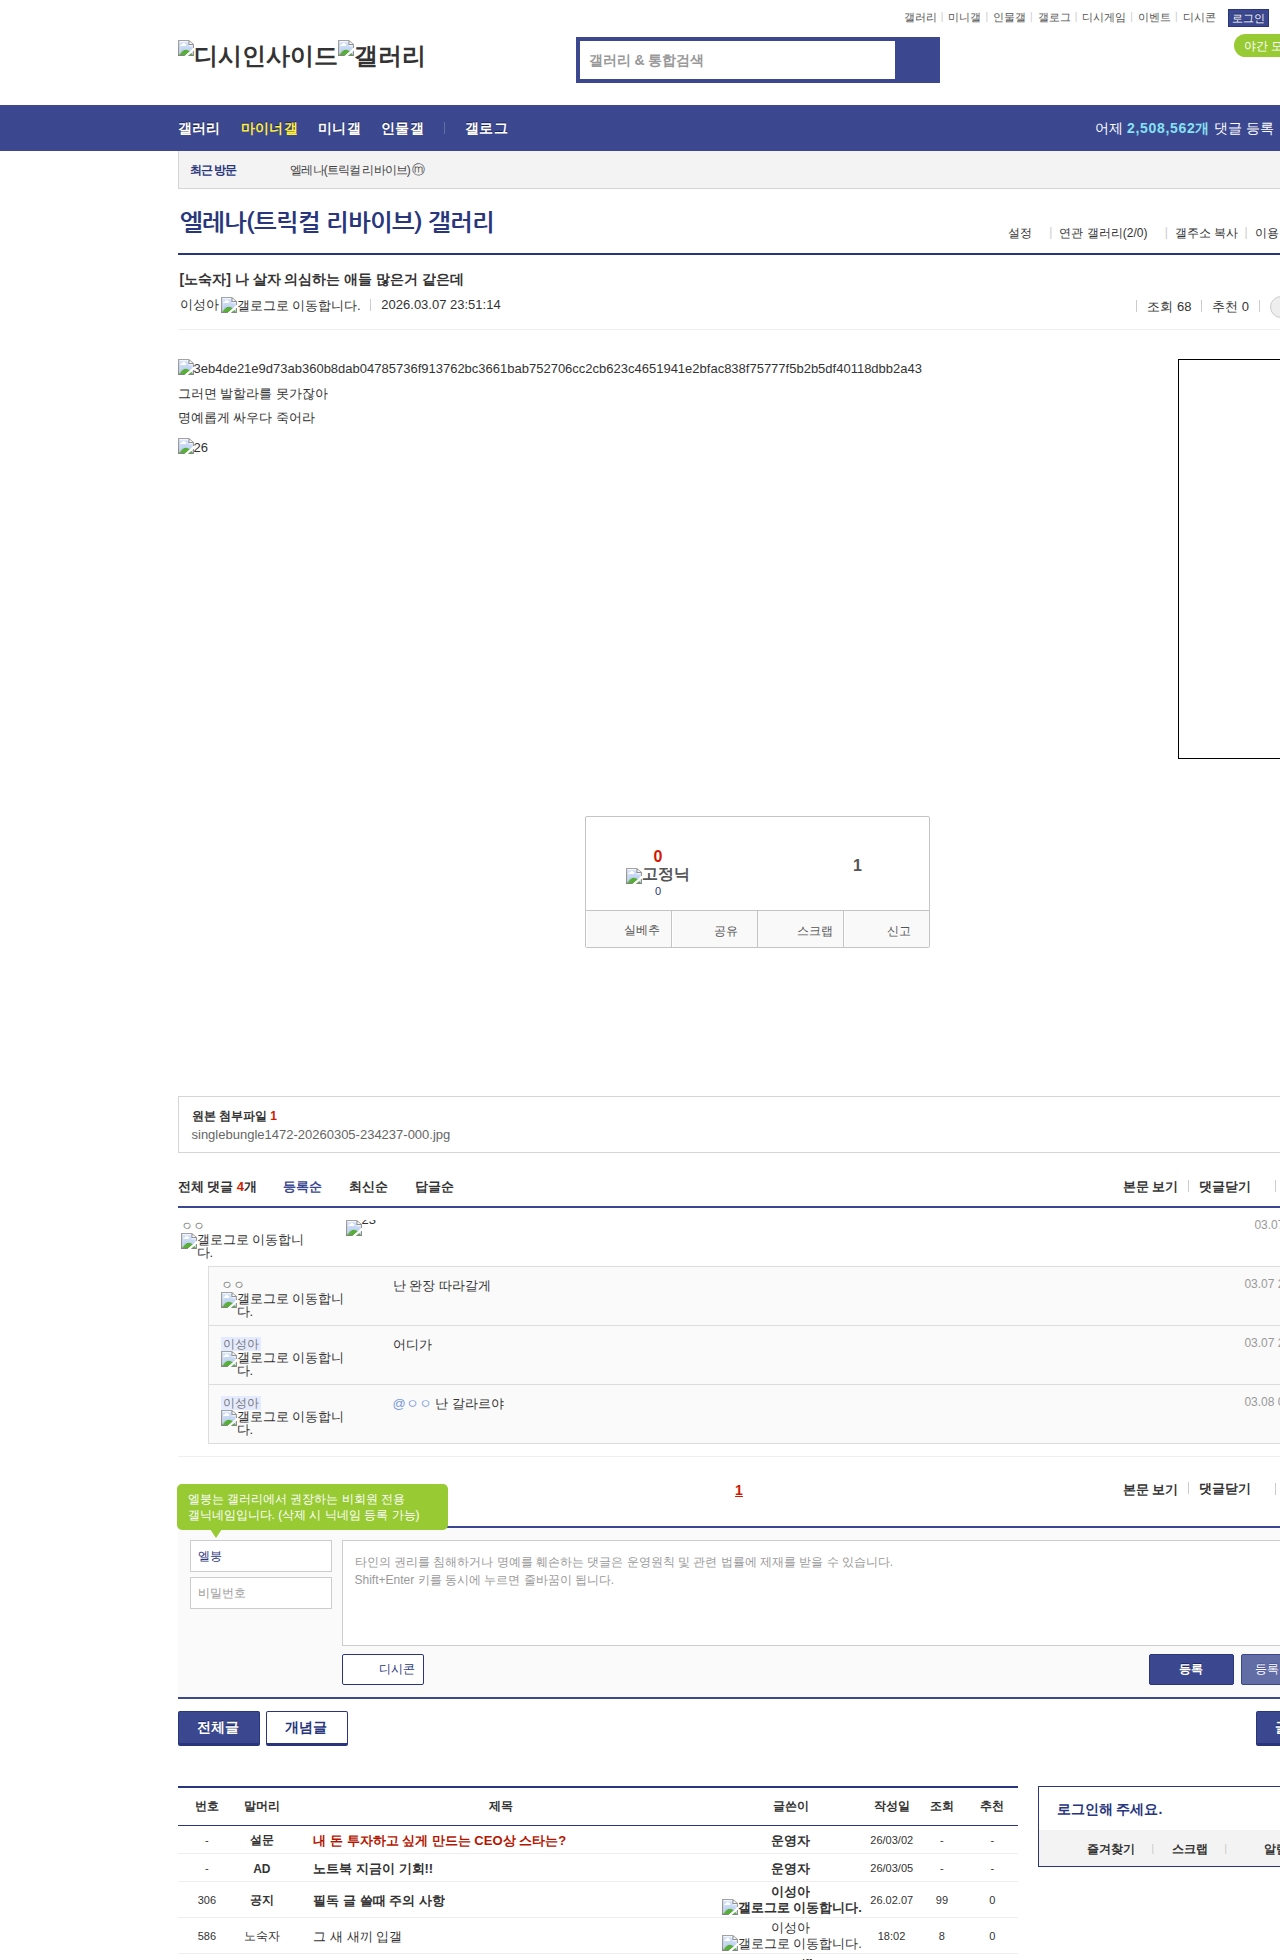This screenshot has height=1960, width=1280.
Task: Open notice '필독 글 쓸때 주의 사항'
Action: click(379, 1901)
